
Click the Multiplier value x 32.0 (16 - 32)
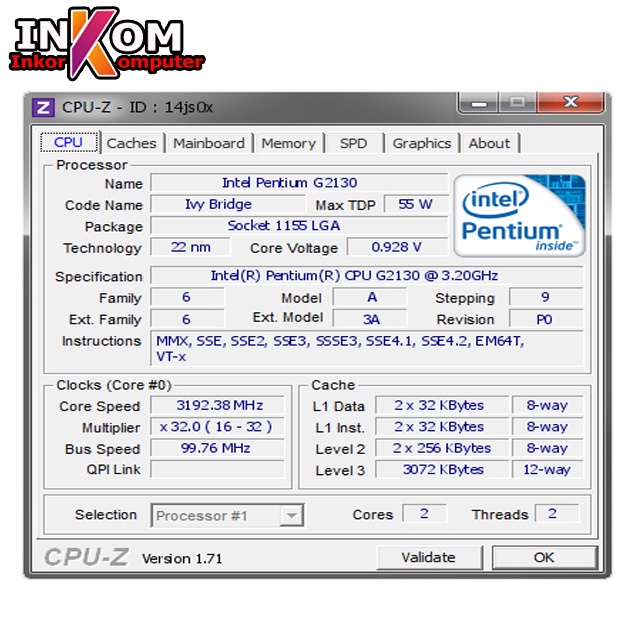(x=217, y=427)
